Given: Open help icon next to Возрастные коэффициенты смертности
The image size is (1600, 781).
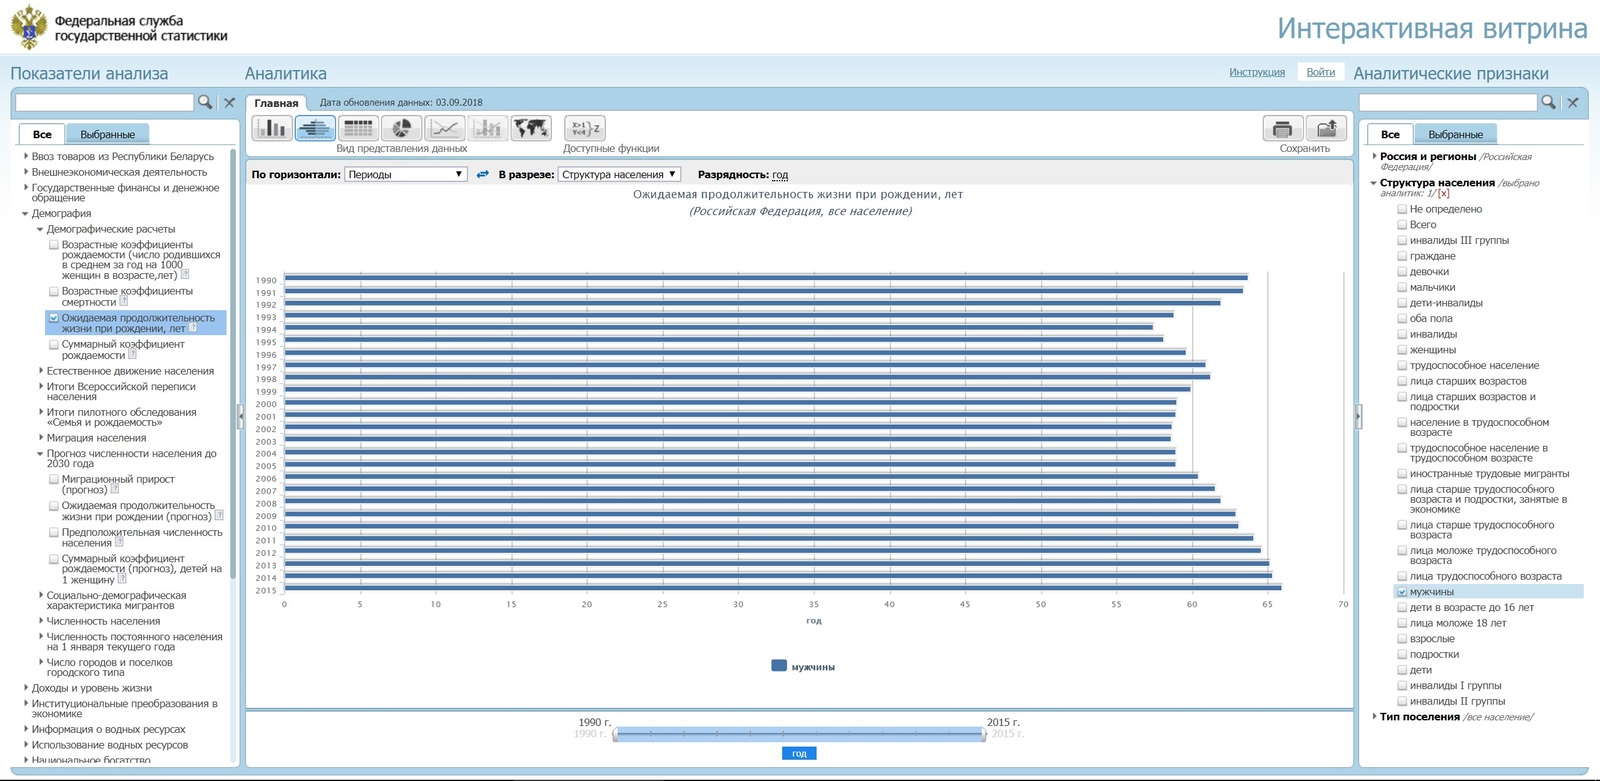Looking at the screenshot, I should point(124,301).
